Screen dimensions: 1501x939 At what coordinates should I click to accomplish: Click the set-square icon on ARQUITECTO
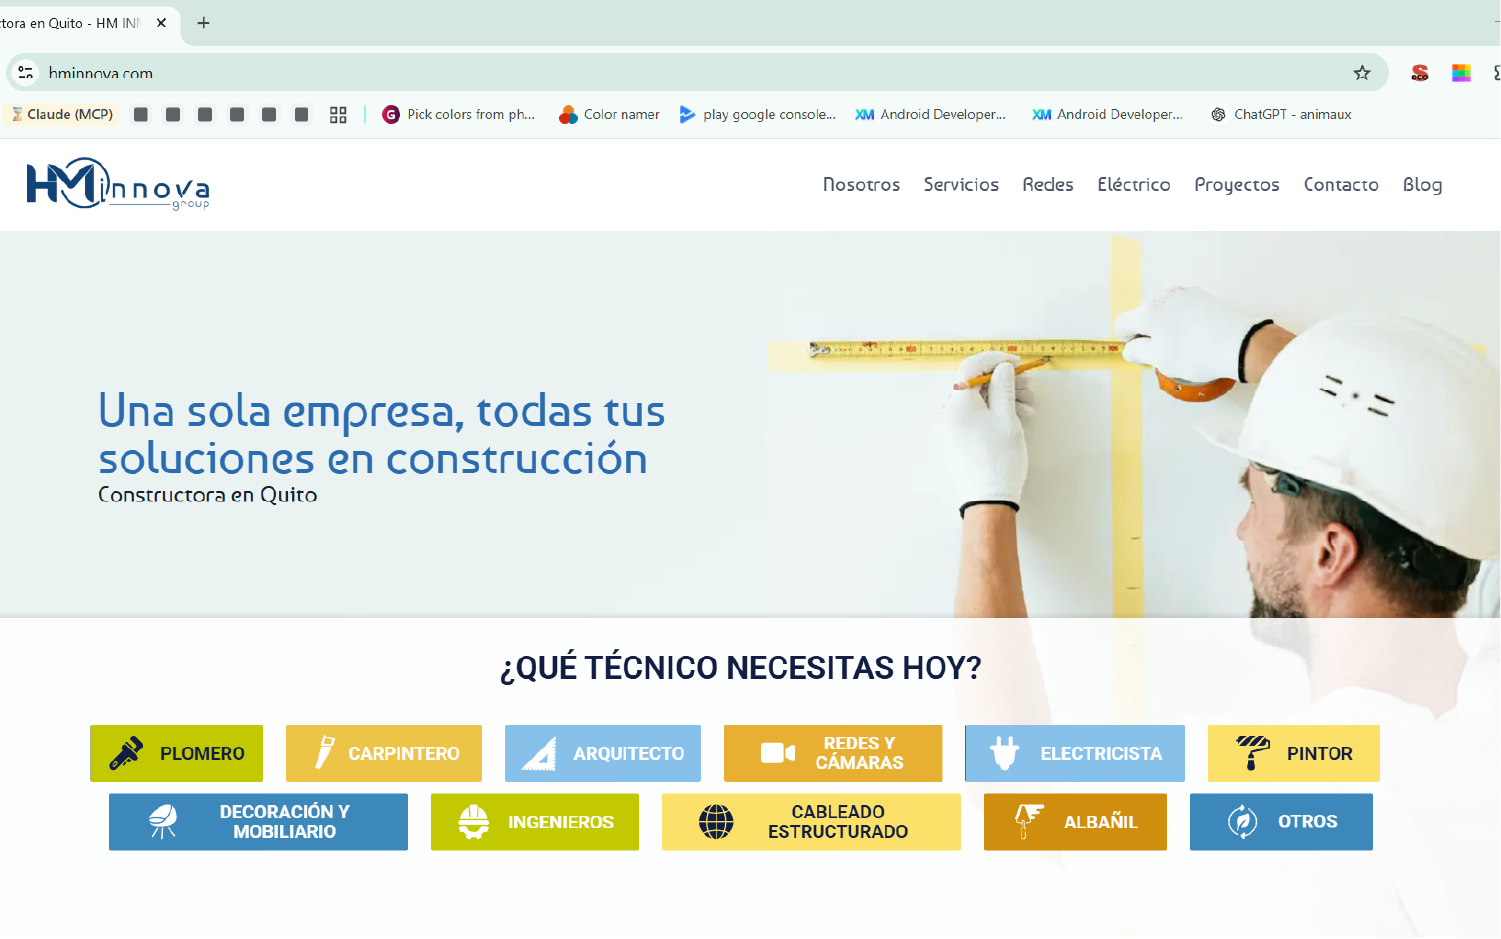point(539,753)
